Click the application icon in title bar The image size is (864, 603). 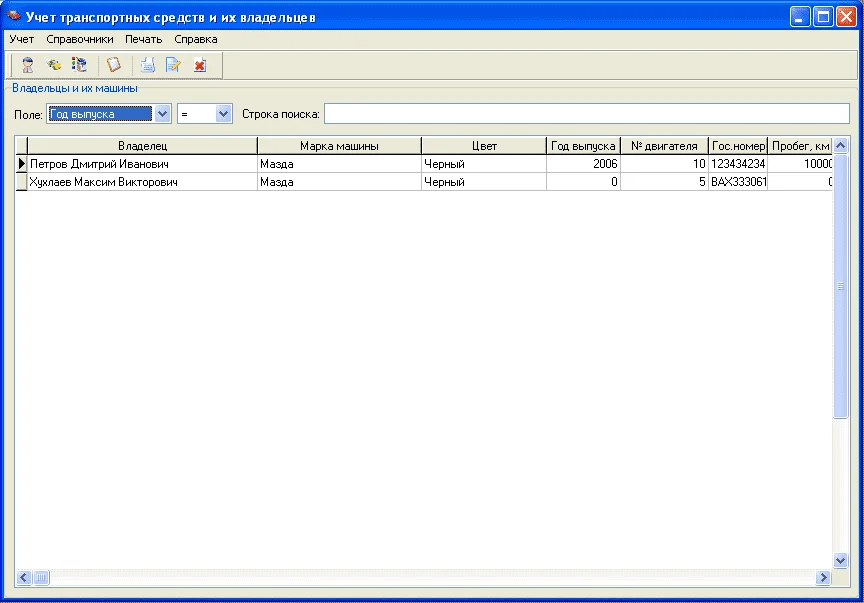[x=14, y=16]
